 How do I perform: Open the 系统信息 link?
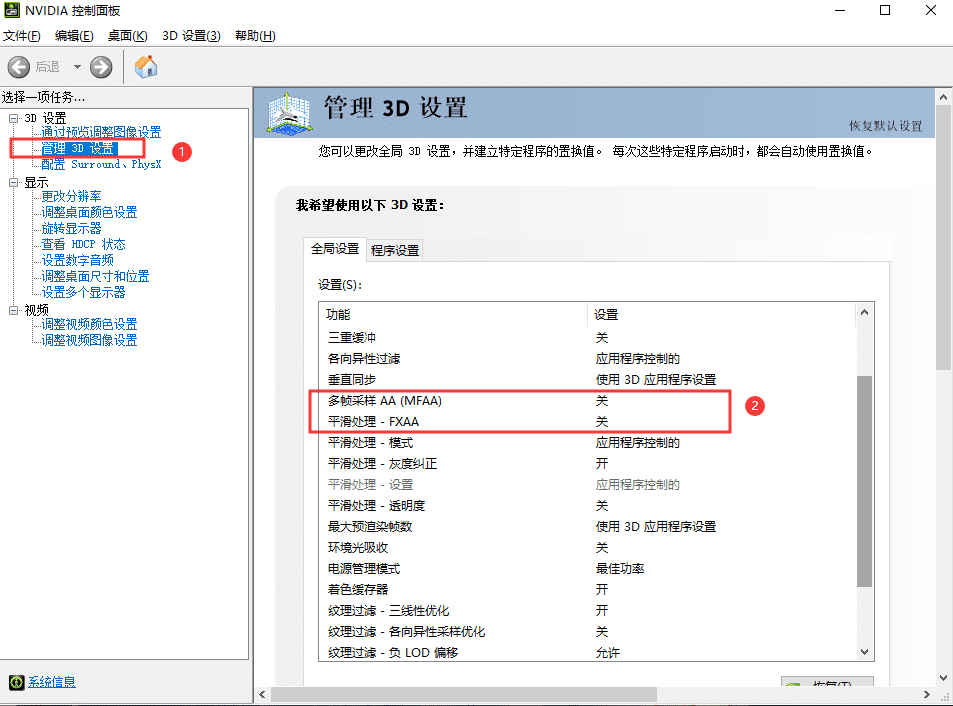52,682
